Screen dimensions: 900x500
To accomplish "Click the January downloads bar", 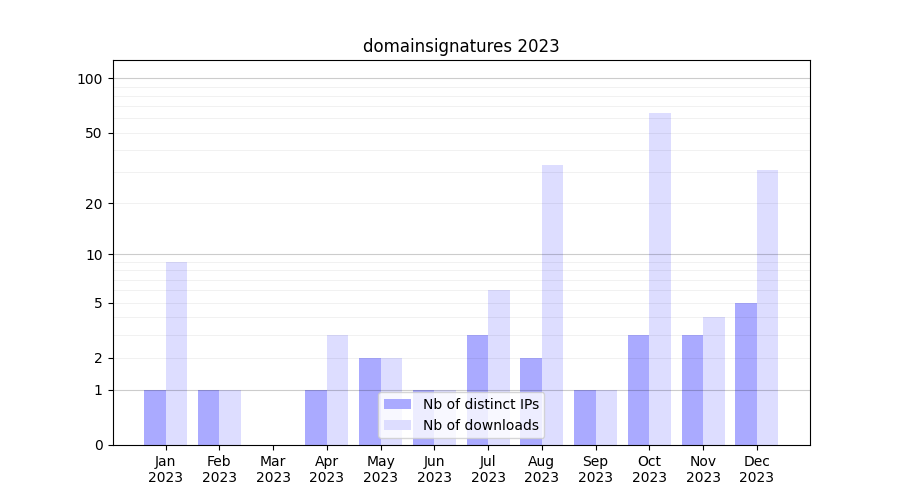I will 177,353.
